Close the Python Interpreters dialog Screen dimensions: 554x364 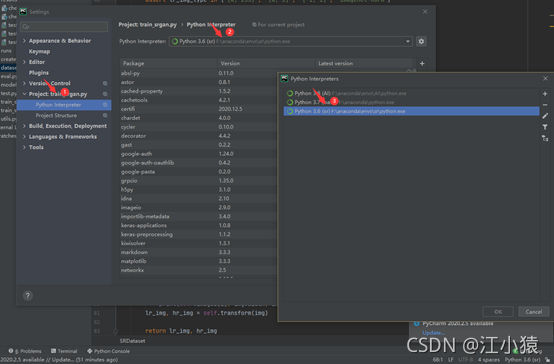pyautogui.click(x=545, y=78)
